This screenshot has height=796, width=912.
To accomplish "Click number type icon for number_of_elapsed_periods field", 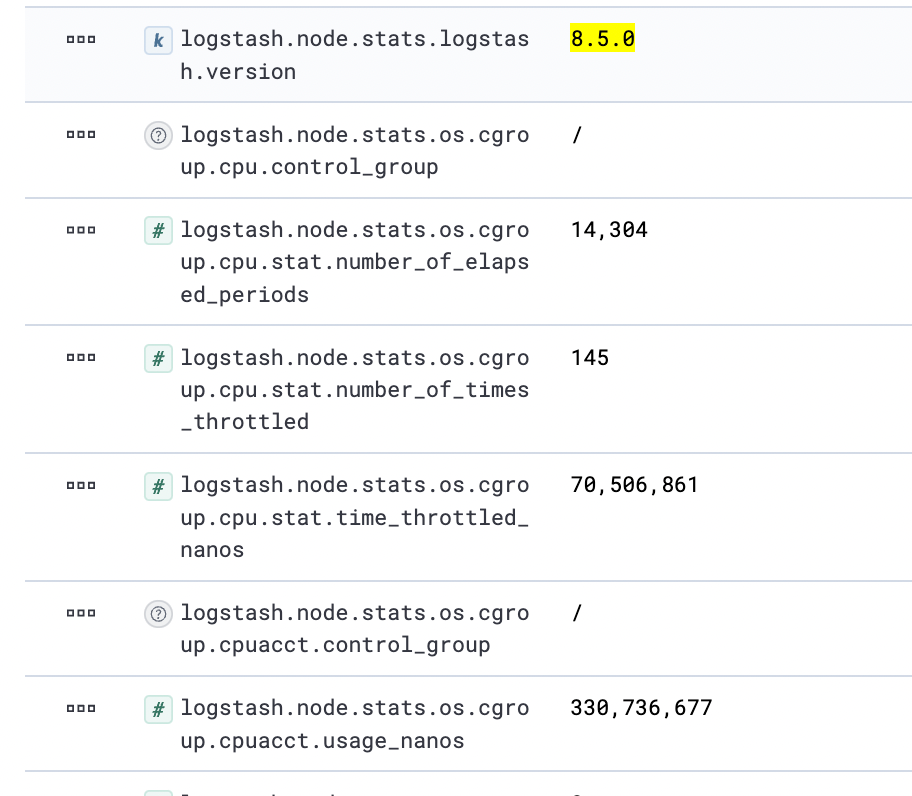I will pos(158,231).
